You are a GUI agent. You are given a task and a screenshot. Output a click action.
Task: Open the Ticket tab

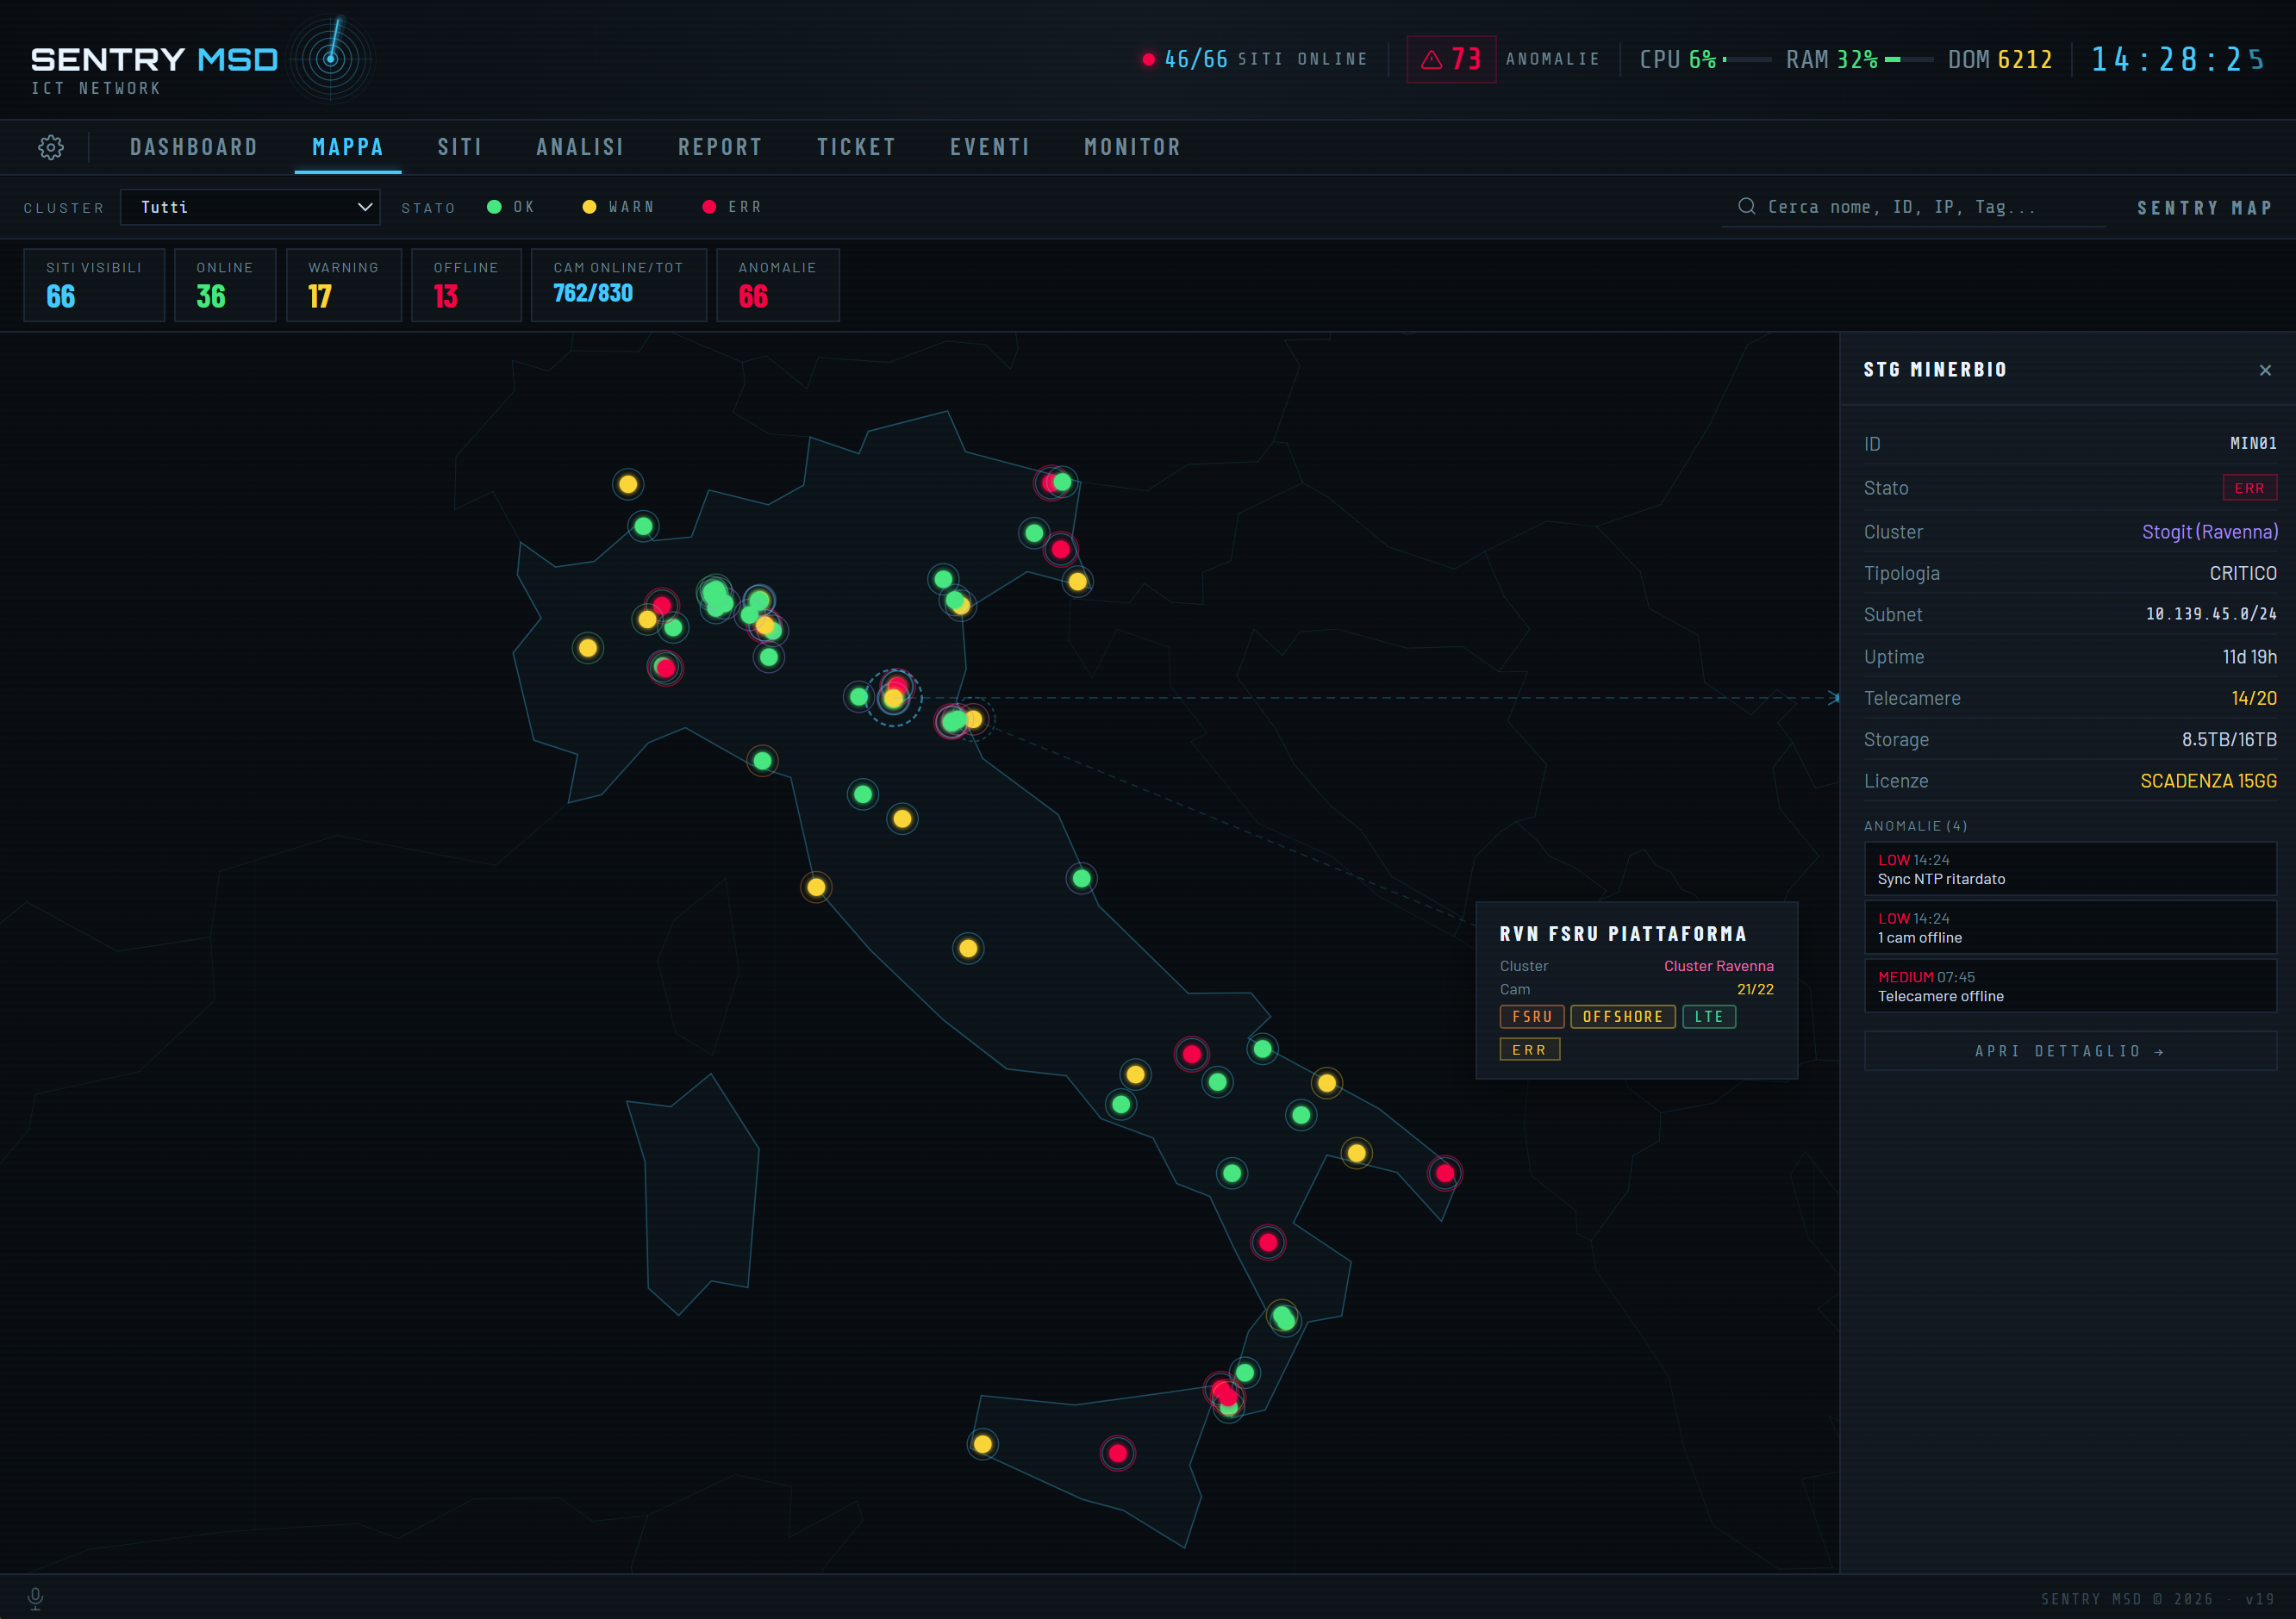856,147
